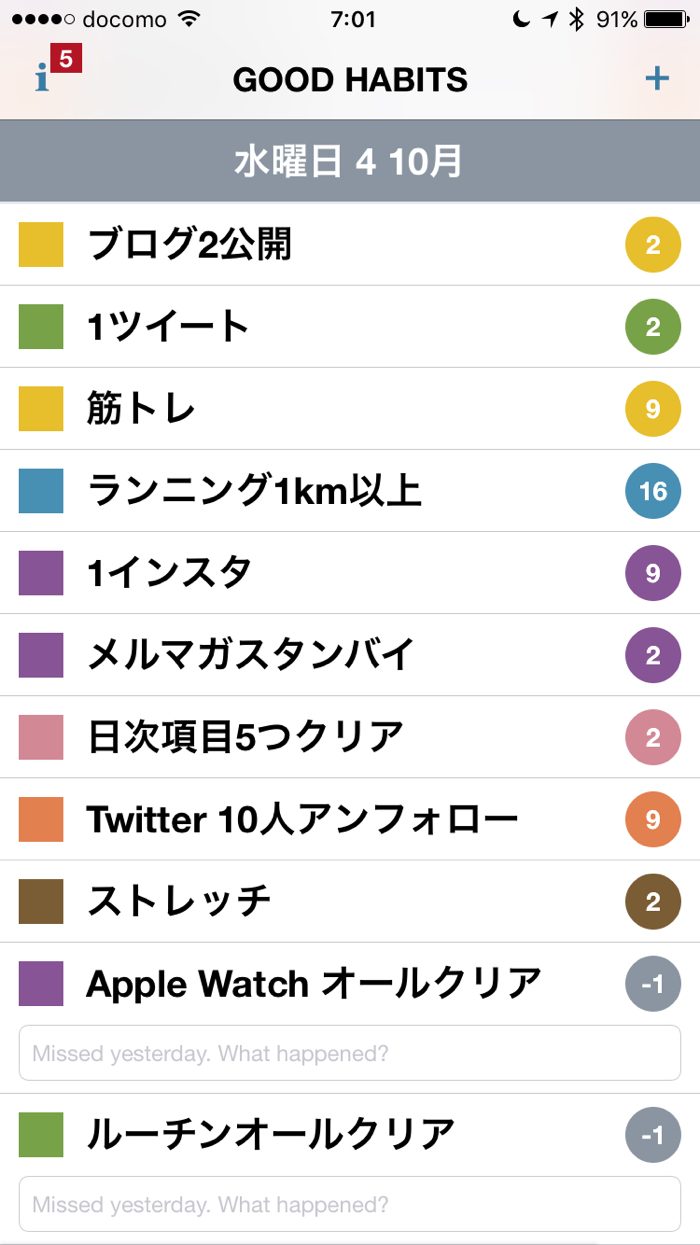The height and width of the screenshot is (1245, 700).
Task: Tap the brown streak badge for ストレッチ
Action: 653,901
